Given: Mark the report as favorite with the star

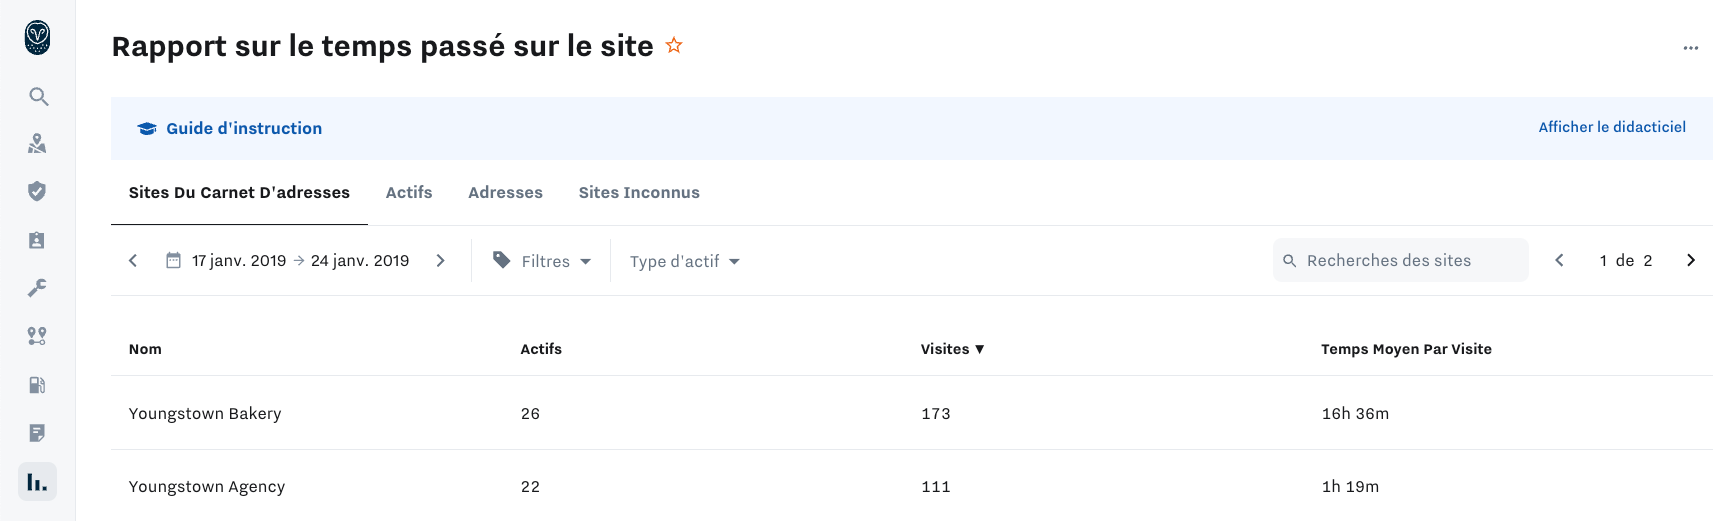Looking at the screenshot, I should pyautogui.click(x=674, y=45).
